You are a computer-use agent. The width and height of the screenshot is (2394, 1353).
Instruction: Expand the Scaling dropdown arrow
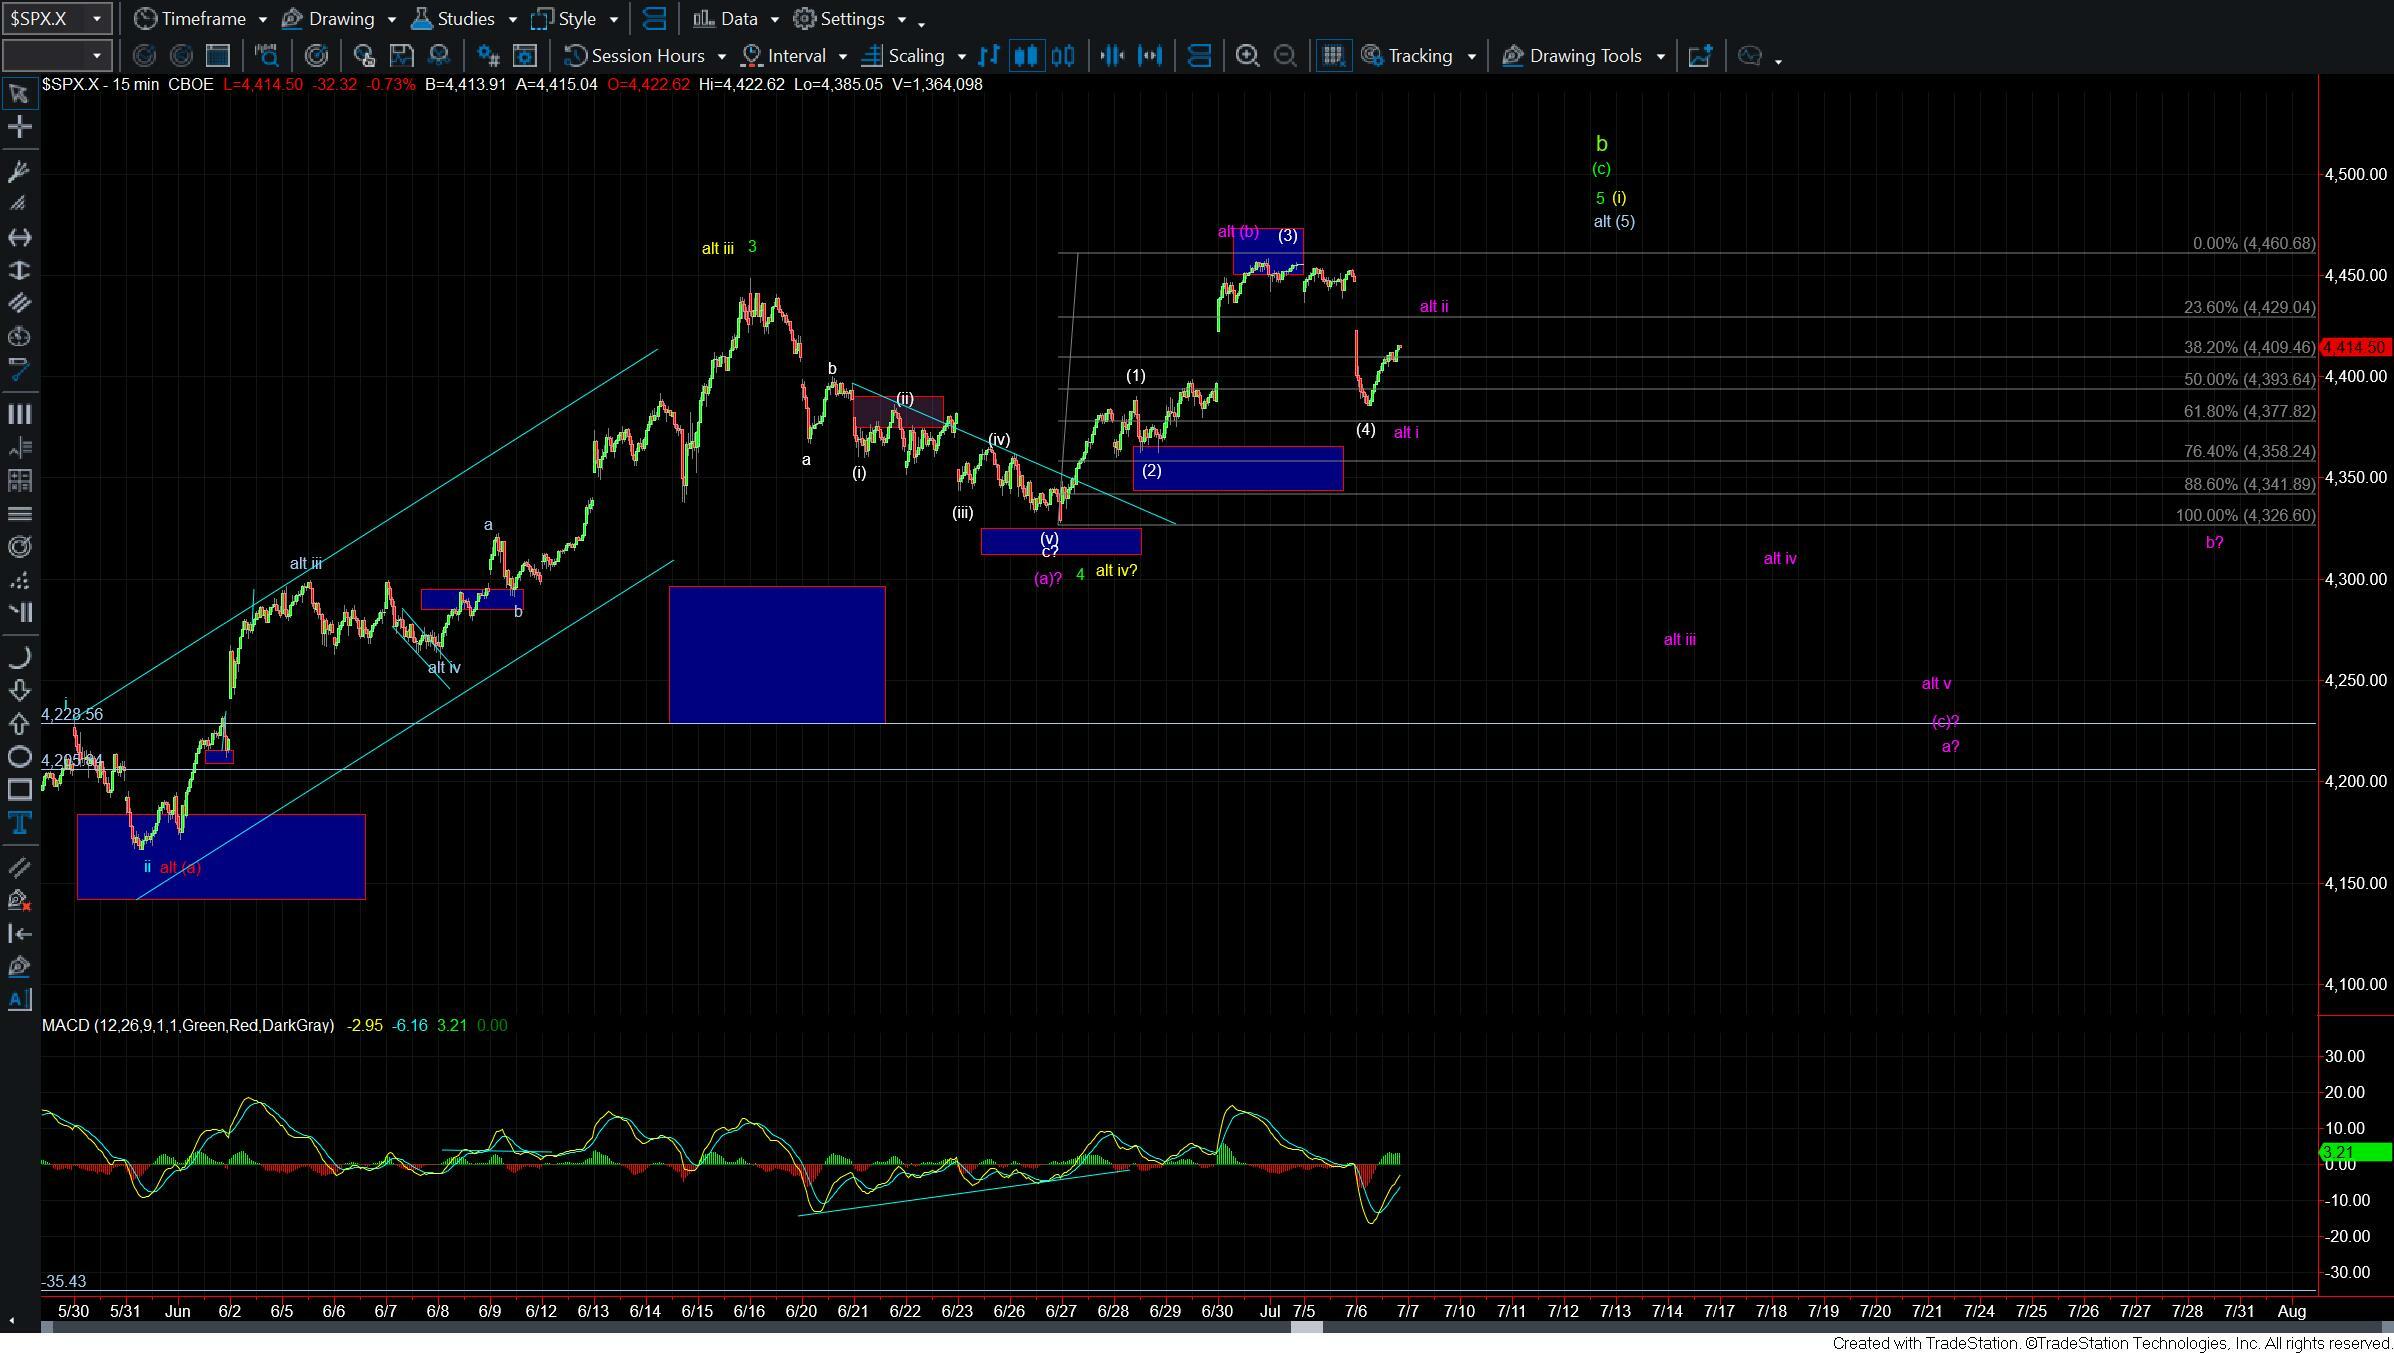(961, 56)
